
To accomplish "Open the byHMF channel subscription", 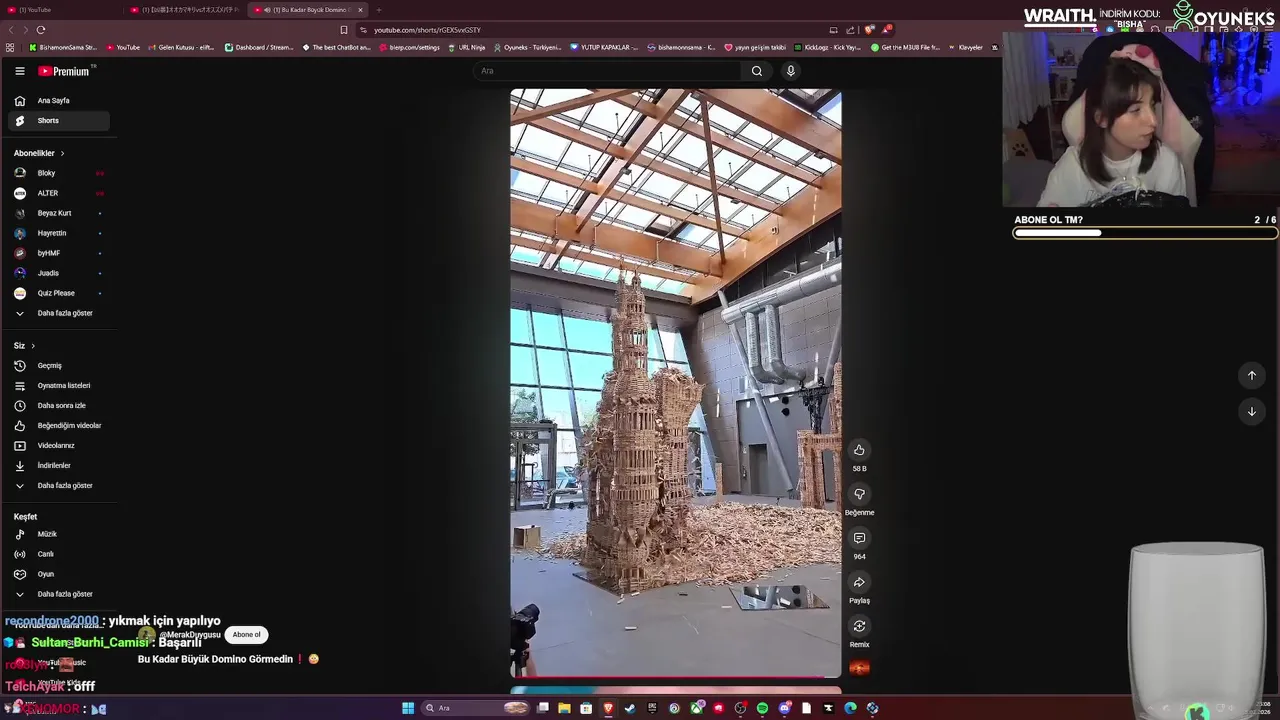I will coord(59,253).
